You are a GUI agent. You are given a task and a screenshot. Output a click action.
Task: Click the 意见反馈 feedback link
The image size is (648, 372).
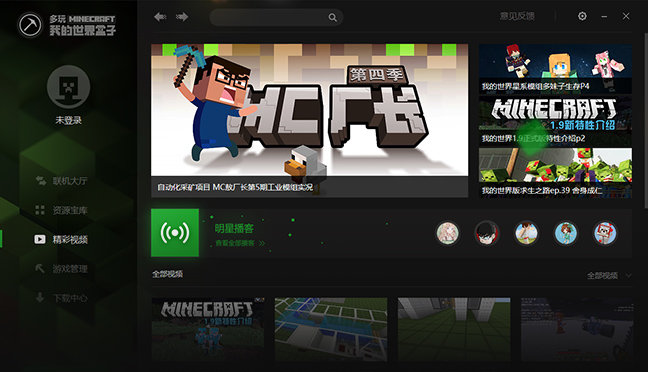click(x=517, y=17)
